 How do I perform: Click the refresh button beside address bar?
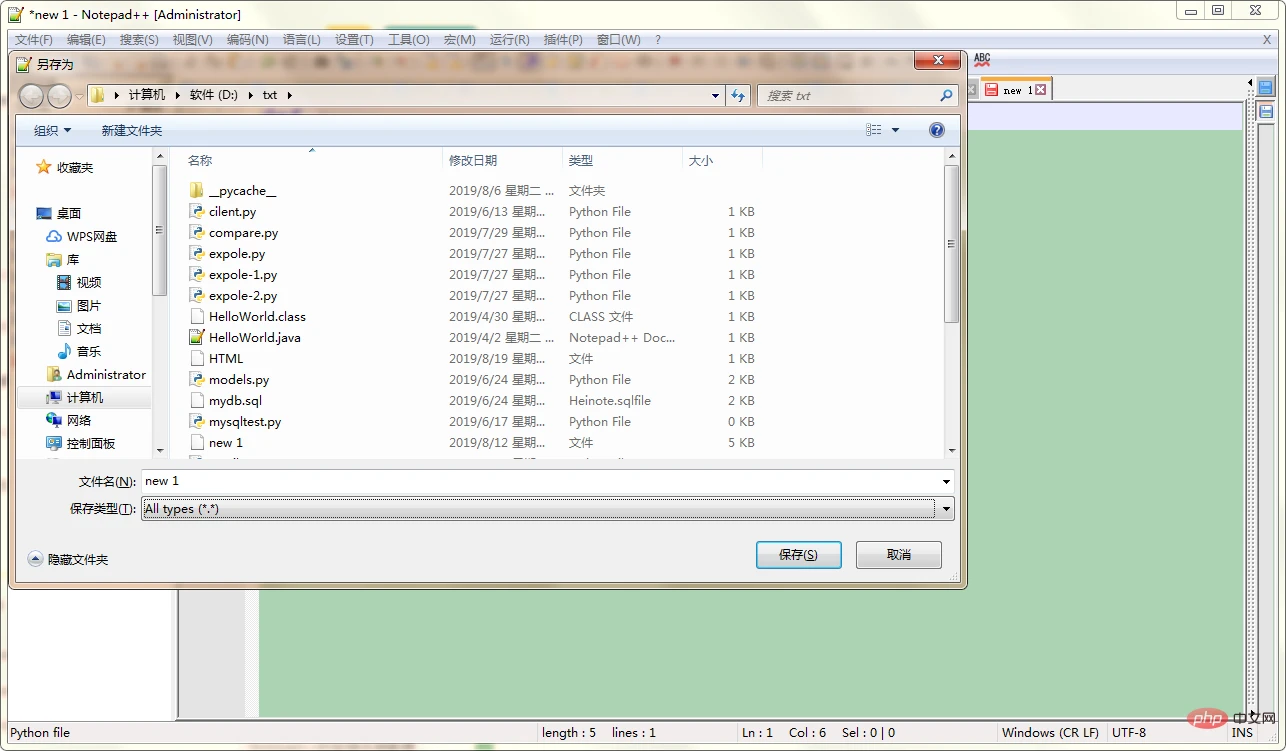(x=738, y=96)
